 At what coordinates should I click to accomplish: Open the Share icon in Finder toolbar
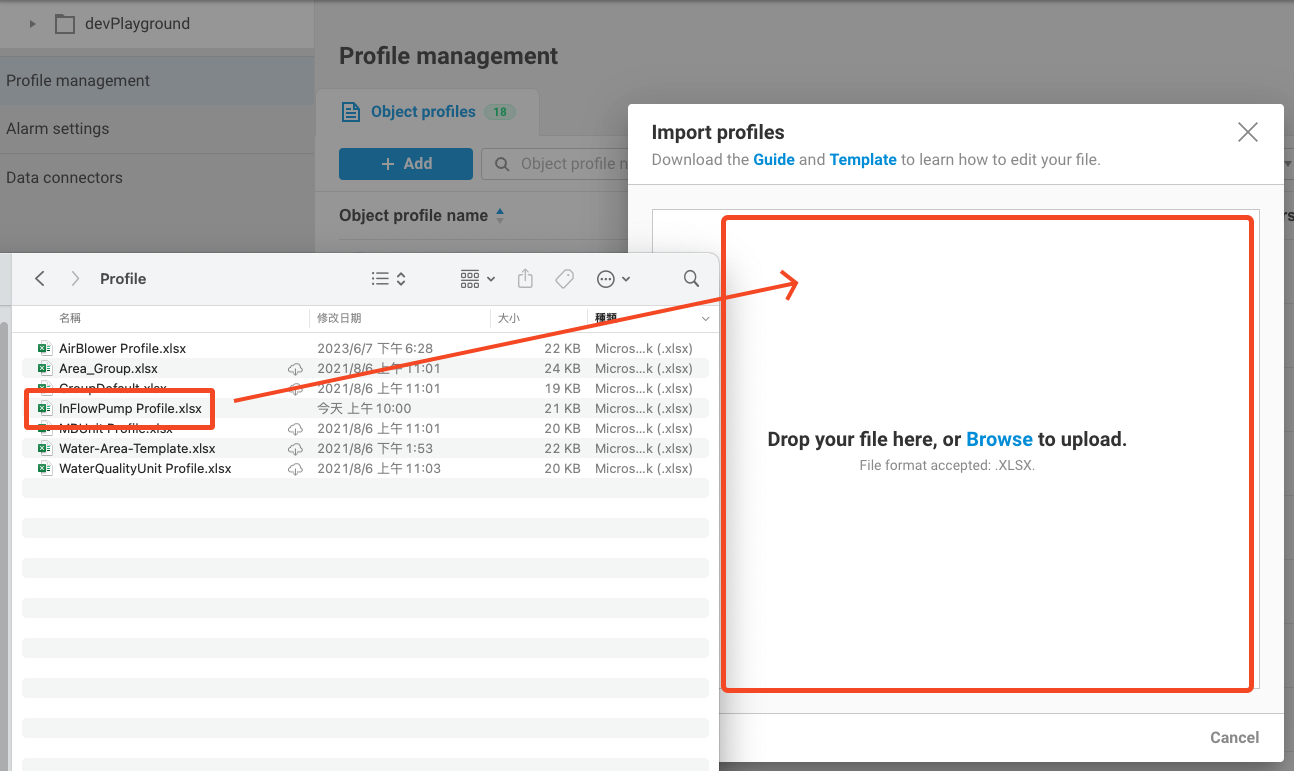tap(525, 278)
